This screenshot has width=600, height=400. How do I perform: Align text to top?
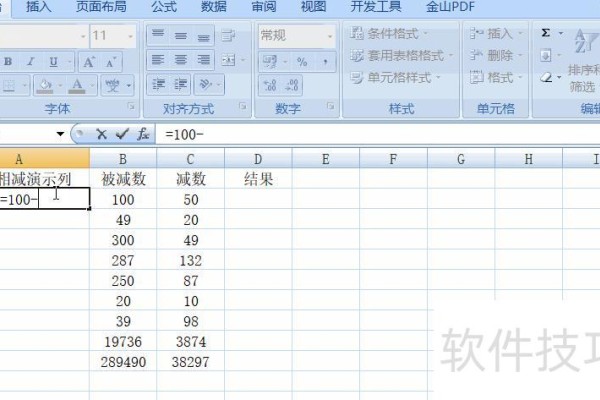pos(158,36)
